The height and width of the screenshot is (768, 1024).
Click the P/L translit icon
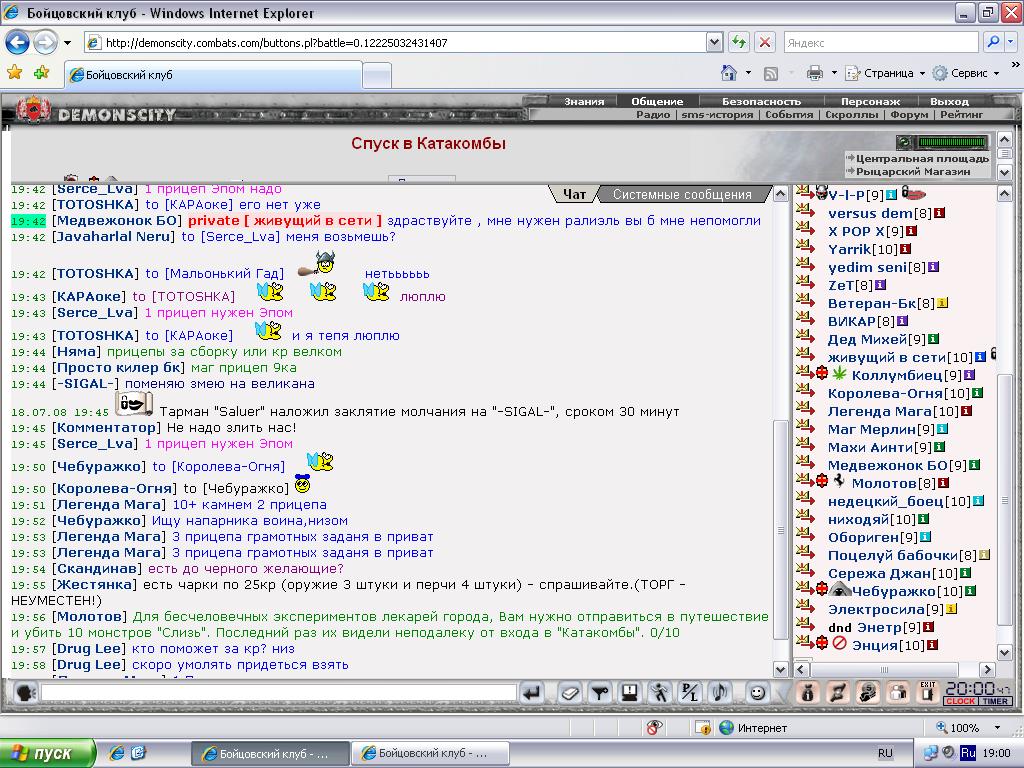(x=690, y=692)
